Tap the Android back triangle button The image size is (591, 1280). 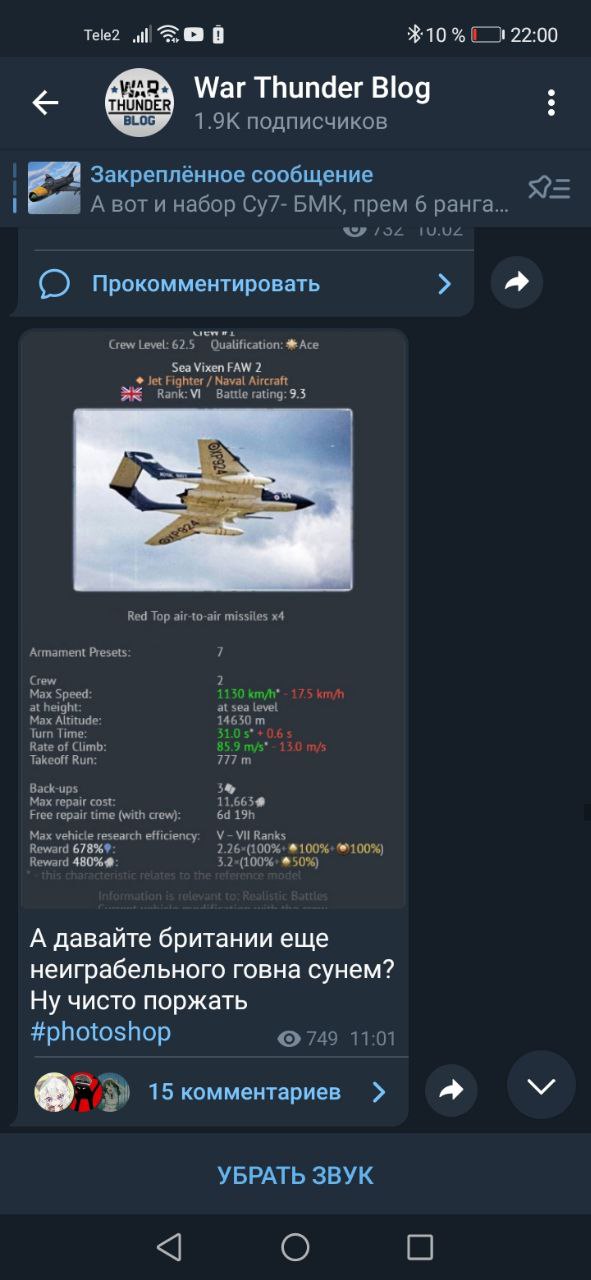pos(169,1246)
